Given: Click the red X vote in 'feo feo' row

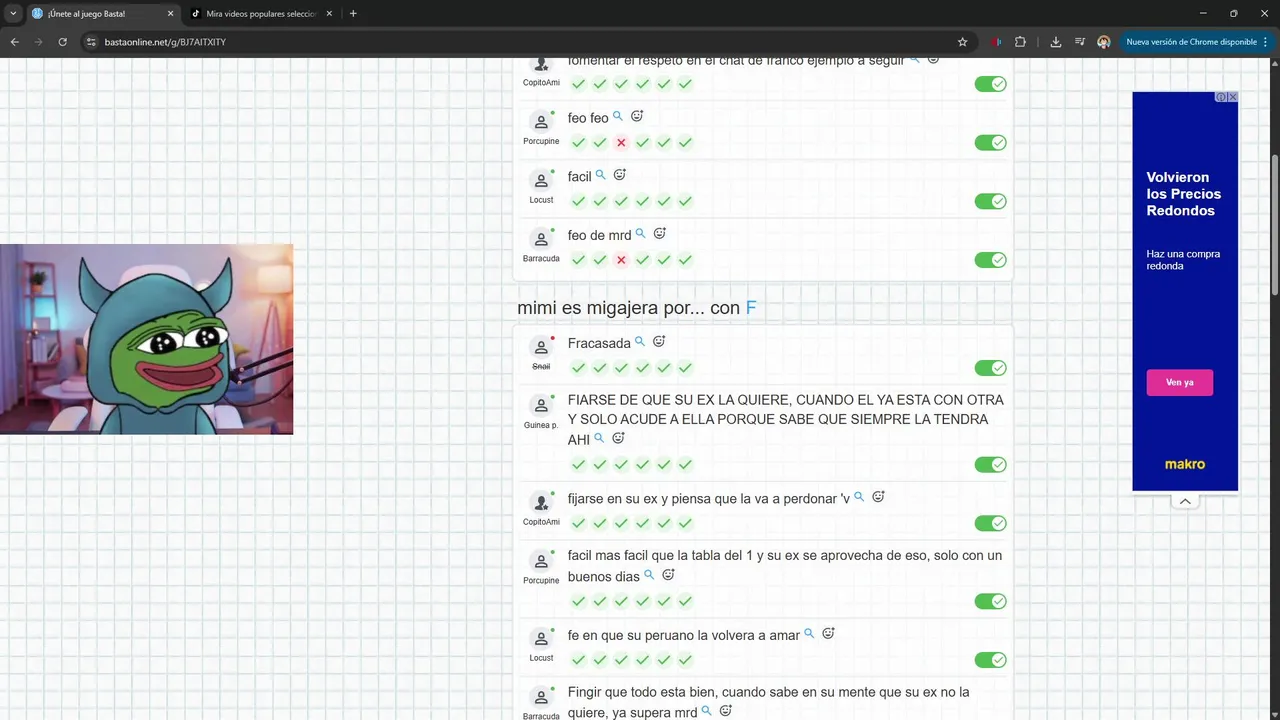Looking at the screenshot, I should click(621, 143).
